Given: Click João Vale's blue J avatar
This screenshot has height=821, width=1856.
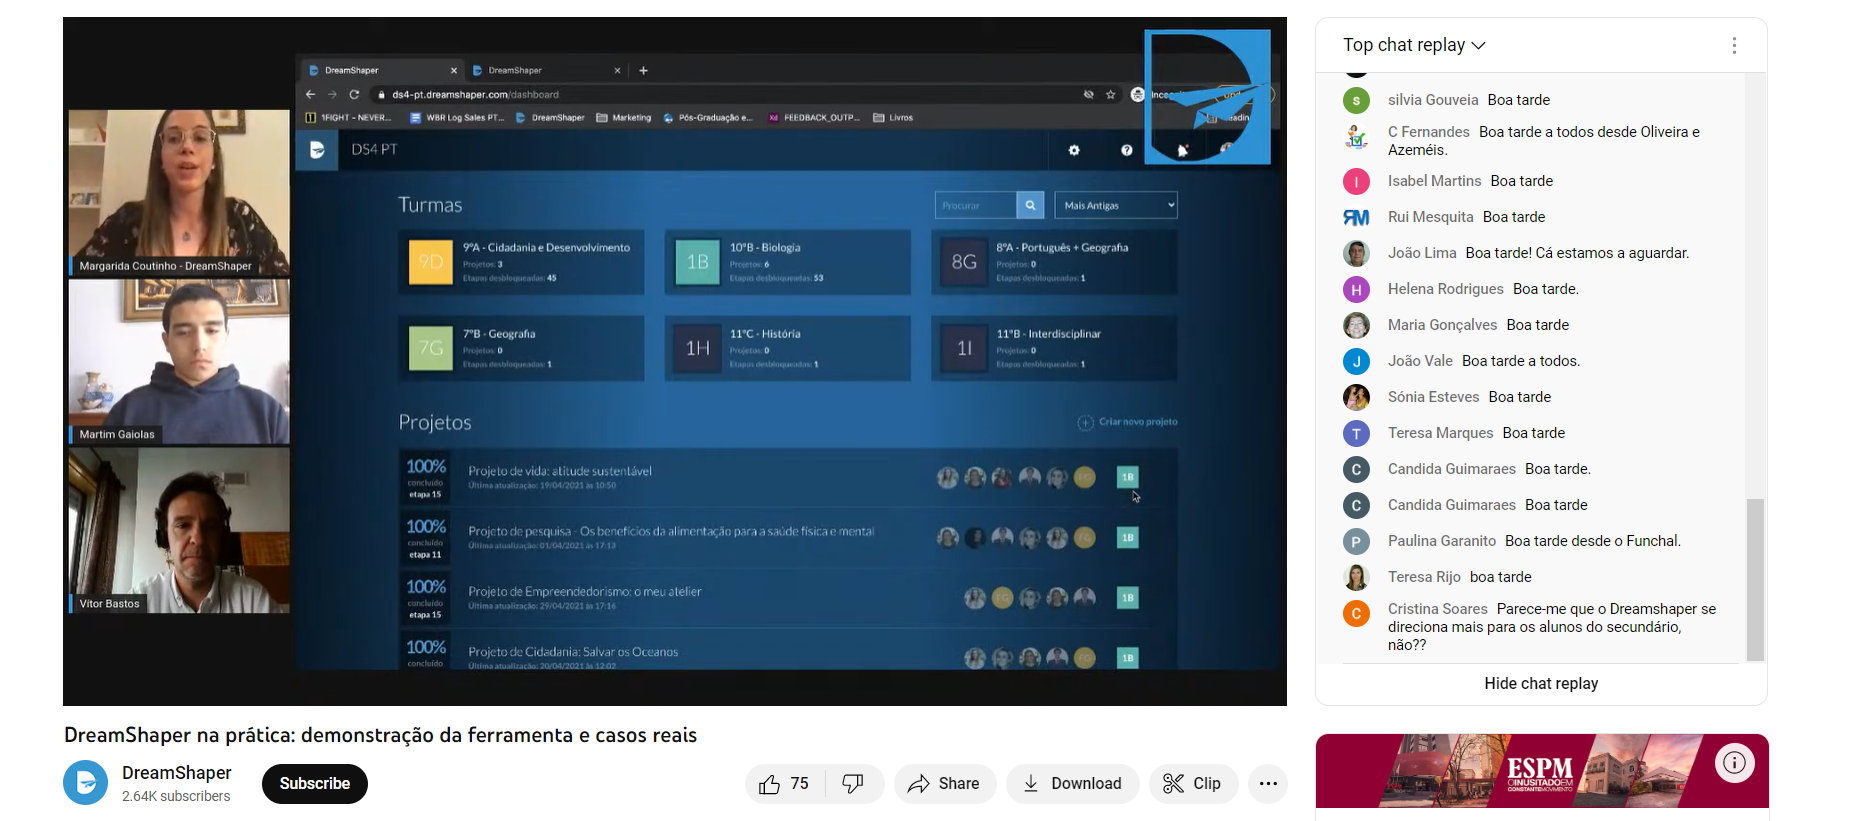Looking at the screenshot, I should click(x=1356, y=361).
